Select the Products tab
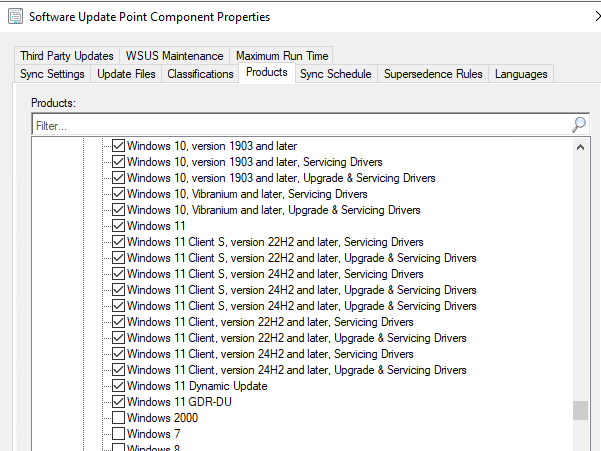The image size is (601, 451). 267,72
